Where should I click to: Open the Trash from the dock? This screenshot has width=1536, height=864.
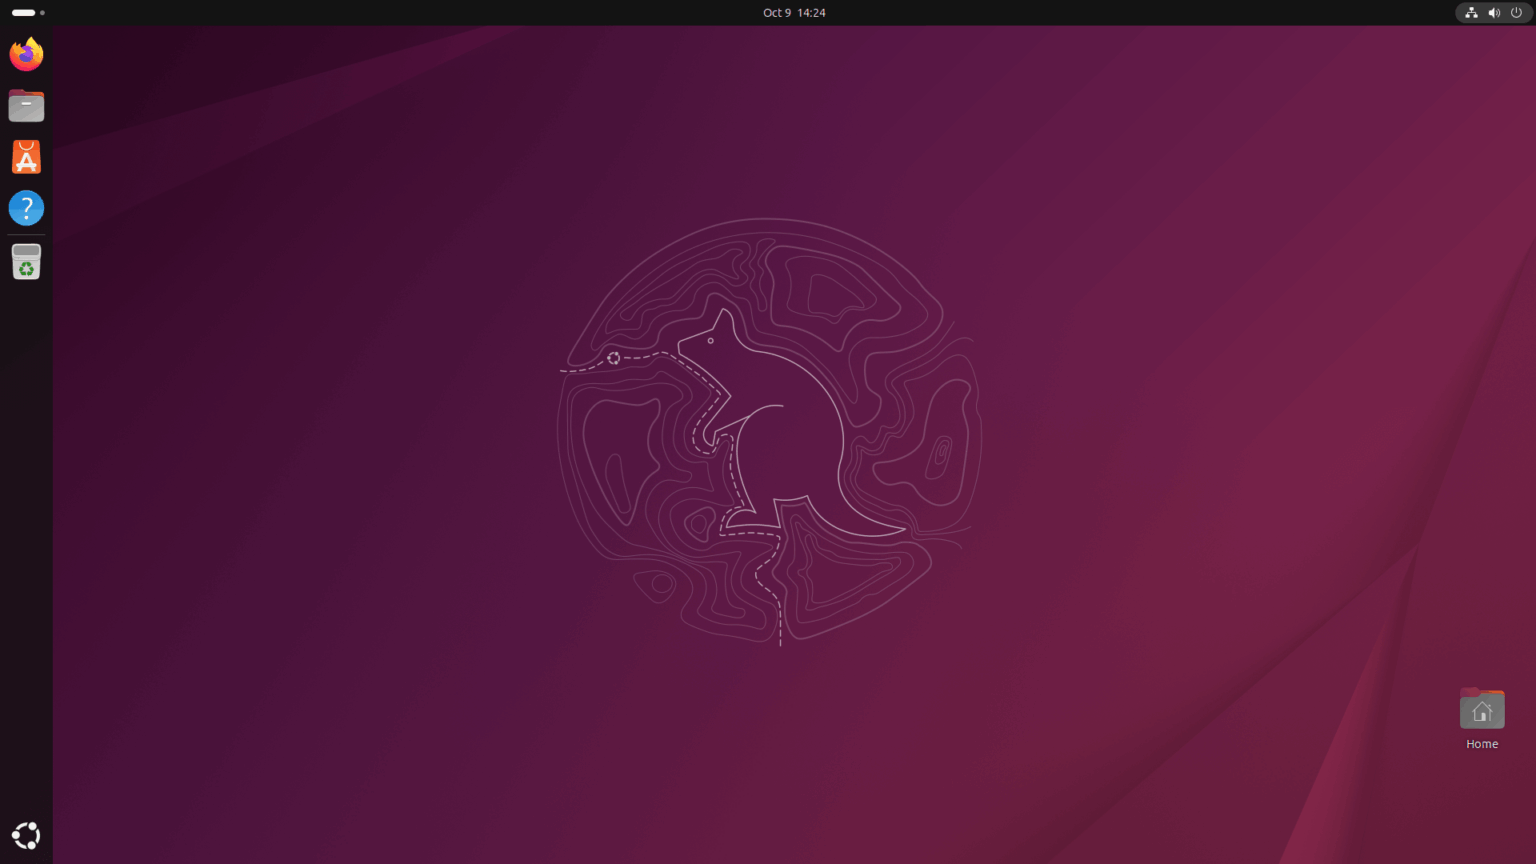click(x=26, y=261)
